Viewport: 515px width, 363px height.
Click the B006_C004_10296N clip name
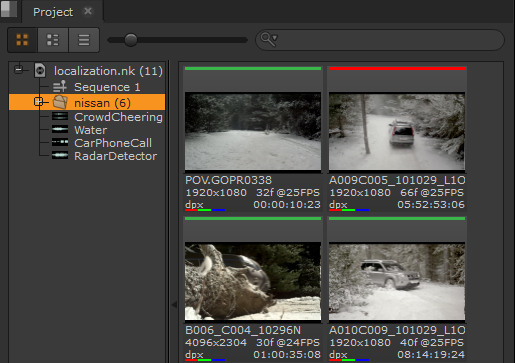click(x=243, y=330)
